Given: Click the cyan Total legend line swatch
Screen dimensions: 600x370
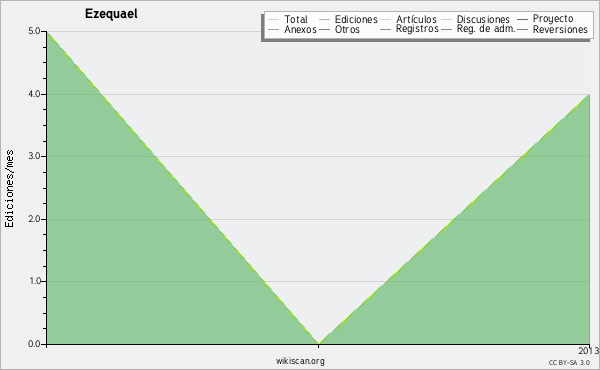Looking at the screenshot, I should [274, 19].
